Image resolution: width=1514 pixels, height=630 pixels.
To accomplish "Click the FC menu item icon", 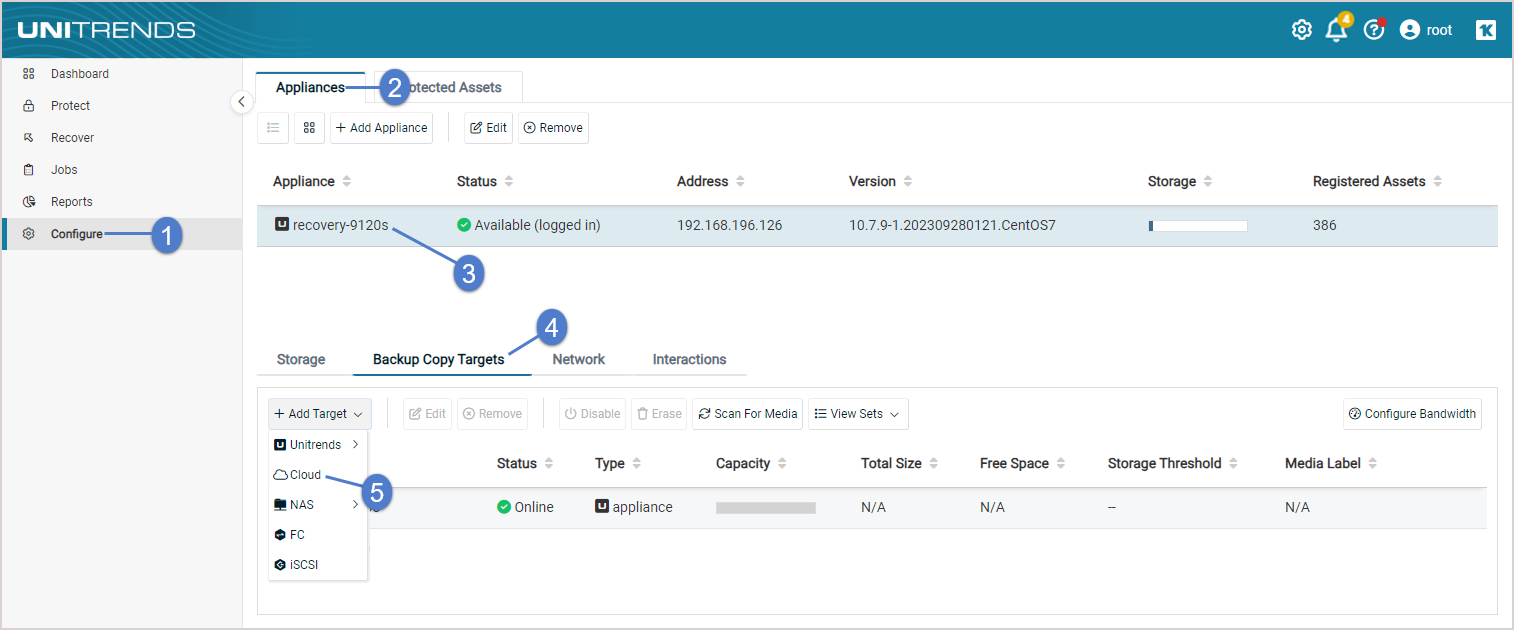I will tap(280, 535).
